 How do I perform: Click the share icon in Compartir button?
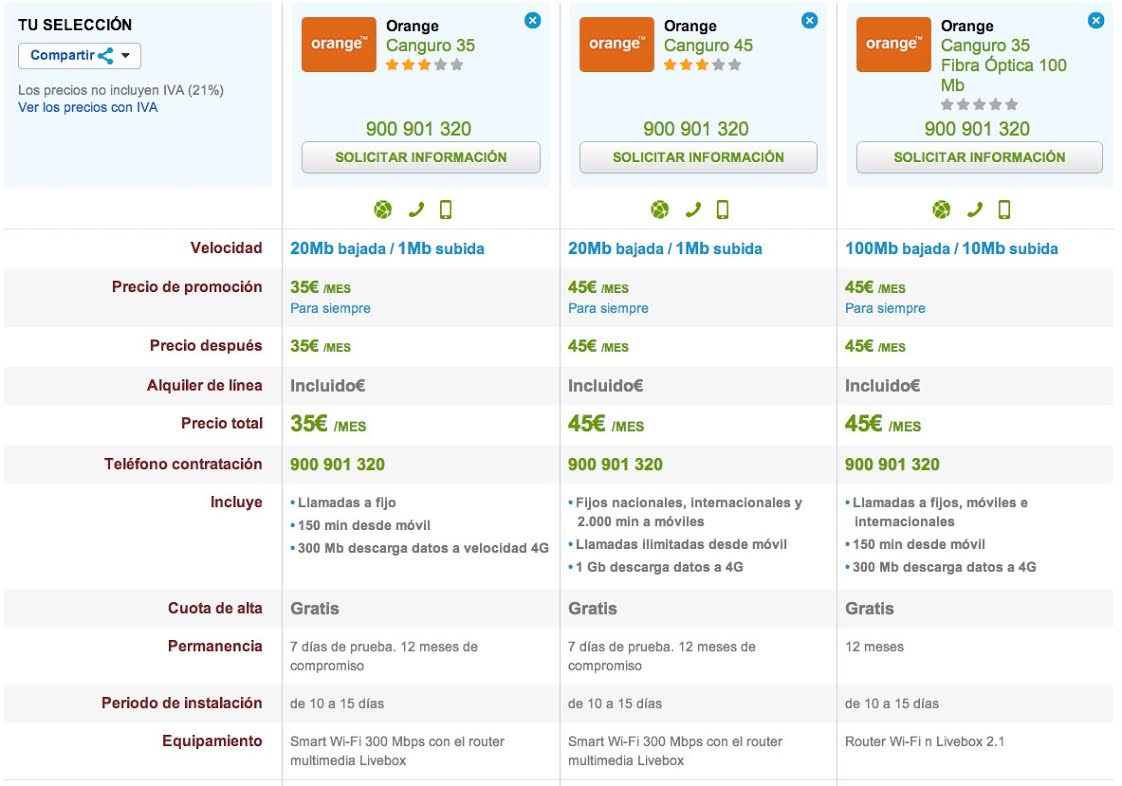click(x=106, y=56)
